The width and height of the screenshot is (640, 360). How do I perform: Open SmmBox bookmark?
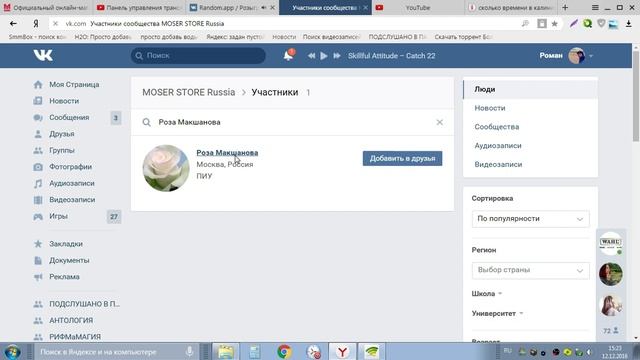37,37
